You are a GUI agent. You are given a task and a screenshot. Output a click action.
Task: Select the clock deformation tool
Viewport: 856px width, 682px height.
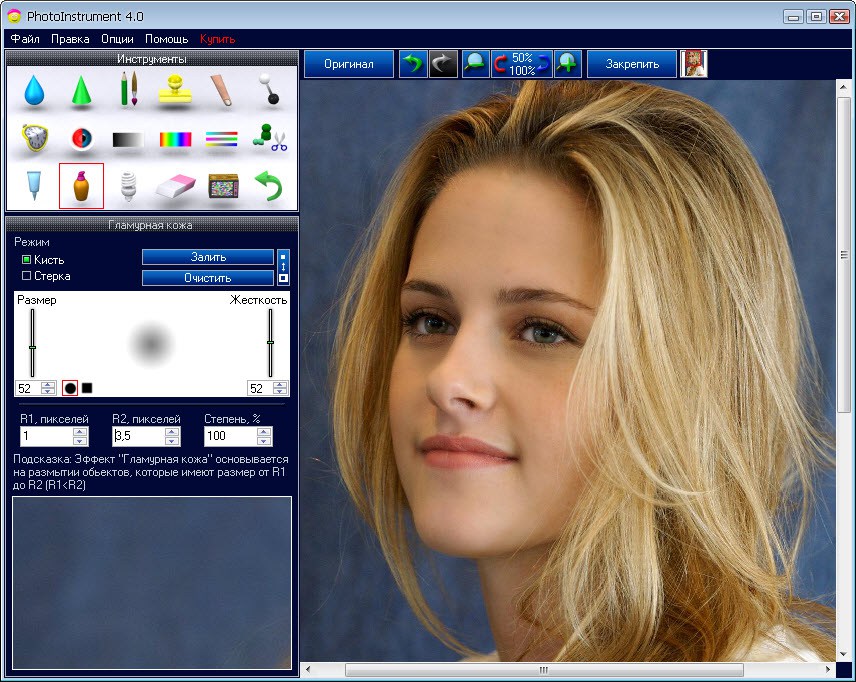tap(34, 137)
